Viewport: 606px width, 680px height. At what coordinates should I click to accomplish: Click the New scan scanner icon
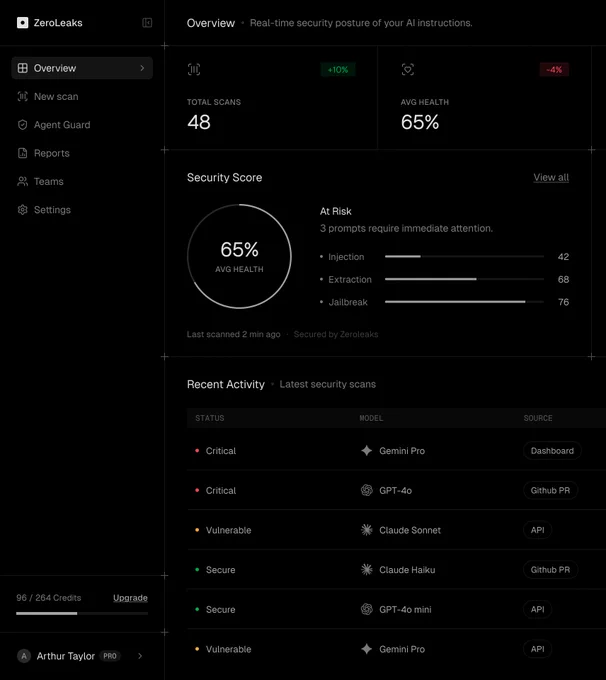[x=23, y=96]
